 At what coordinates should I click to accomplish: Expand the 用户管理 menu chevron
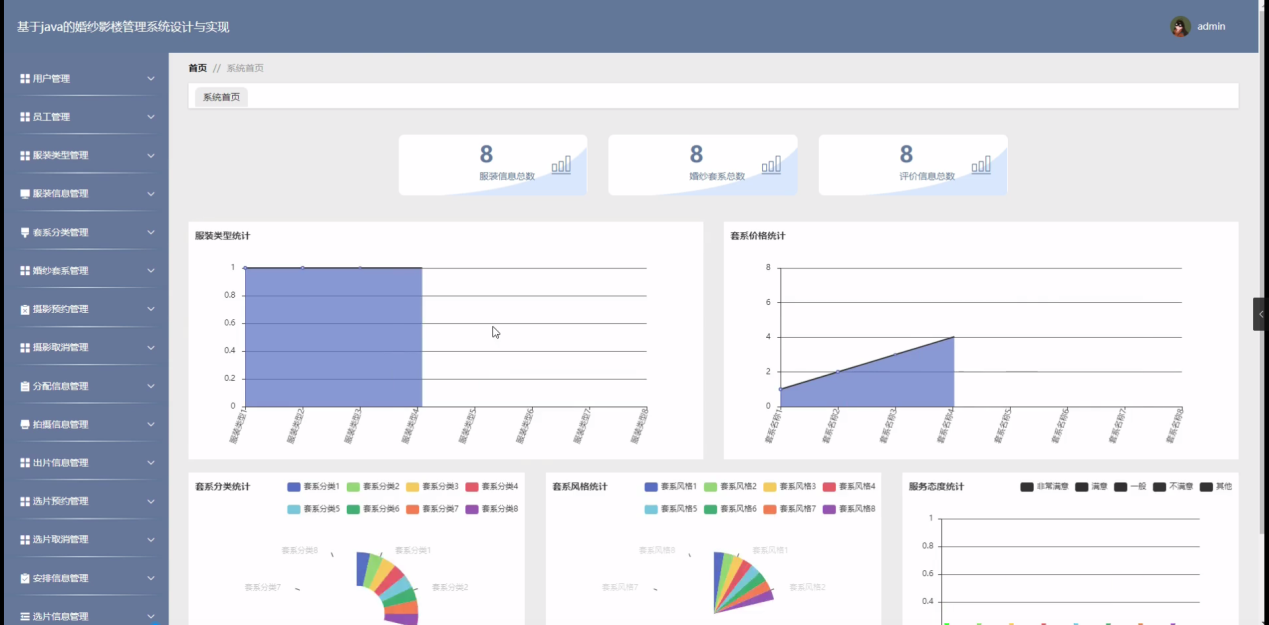tap(151, 78)
